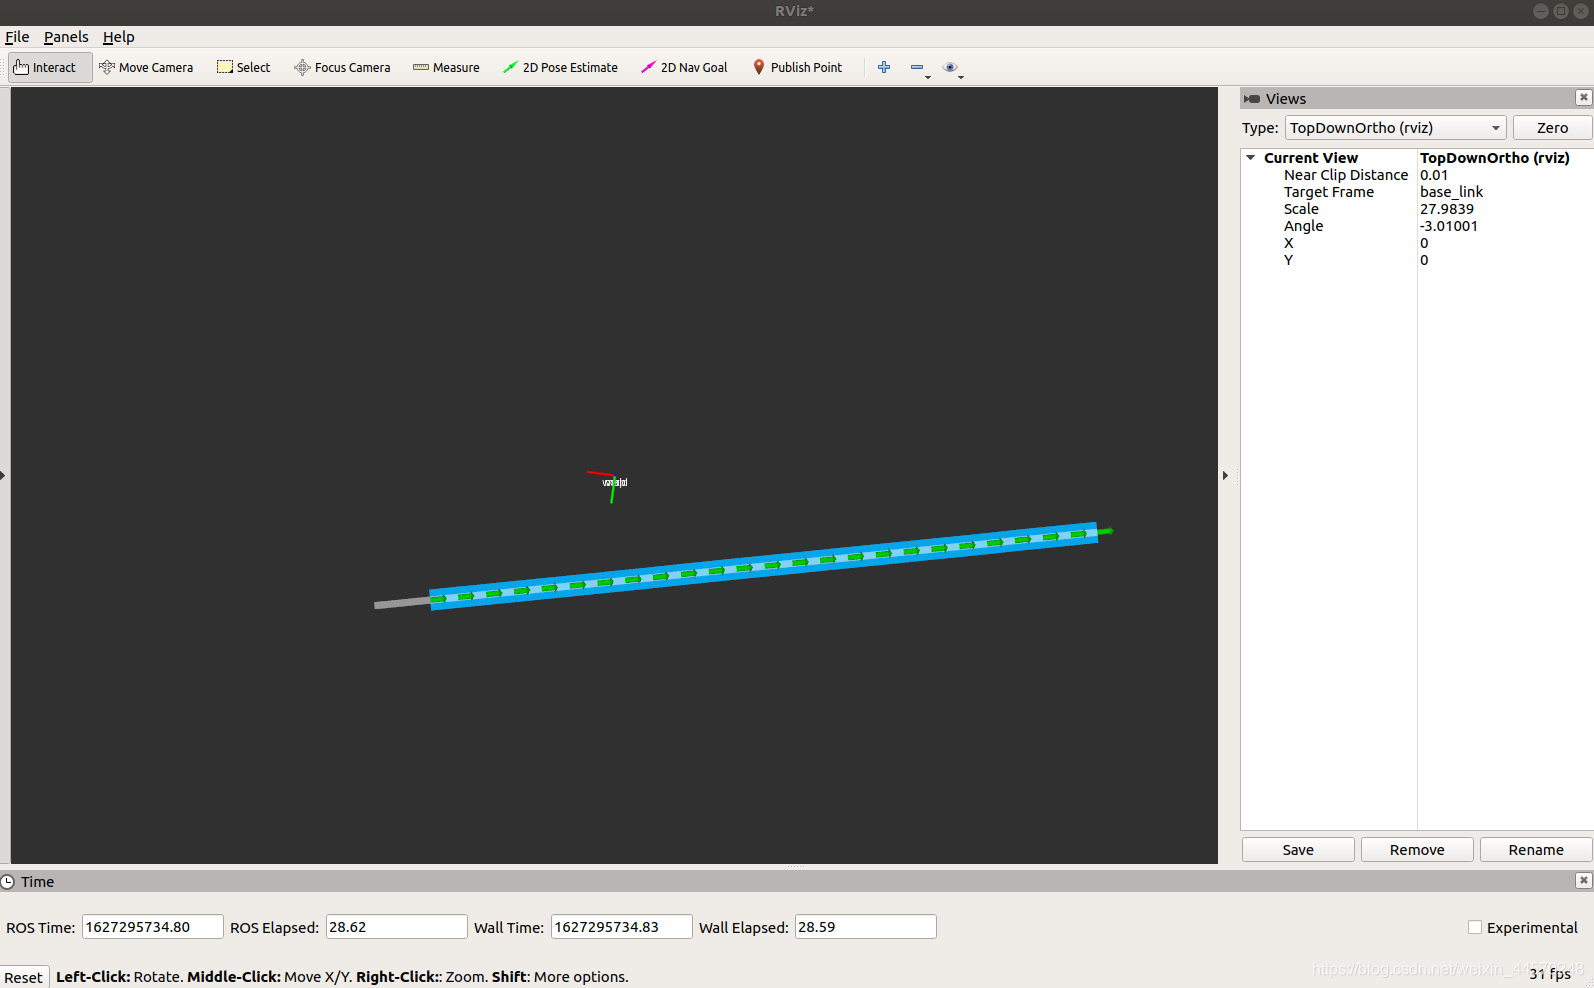Open the File menu

(17, 37)
